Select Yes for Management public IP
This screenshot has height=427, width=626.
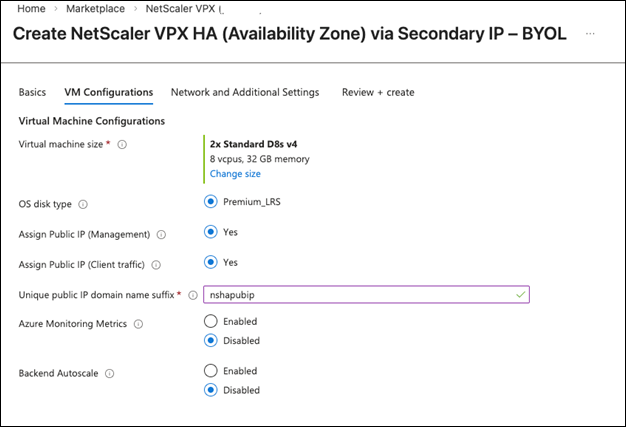pyautogui.click(x=210, y=232)
